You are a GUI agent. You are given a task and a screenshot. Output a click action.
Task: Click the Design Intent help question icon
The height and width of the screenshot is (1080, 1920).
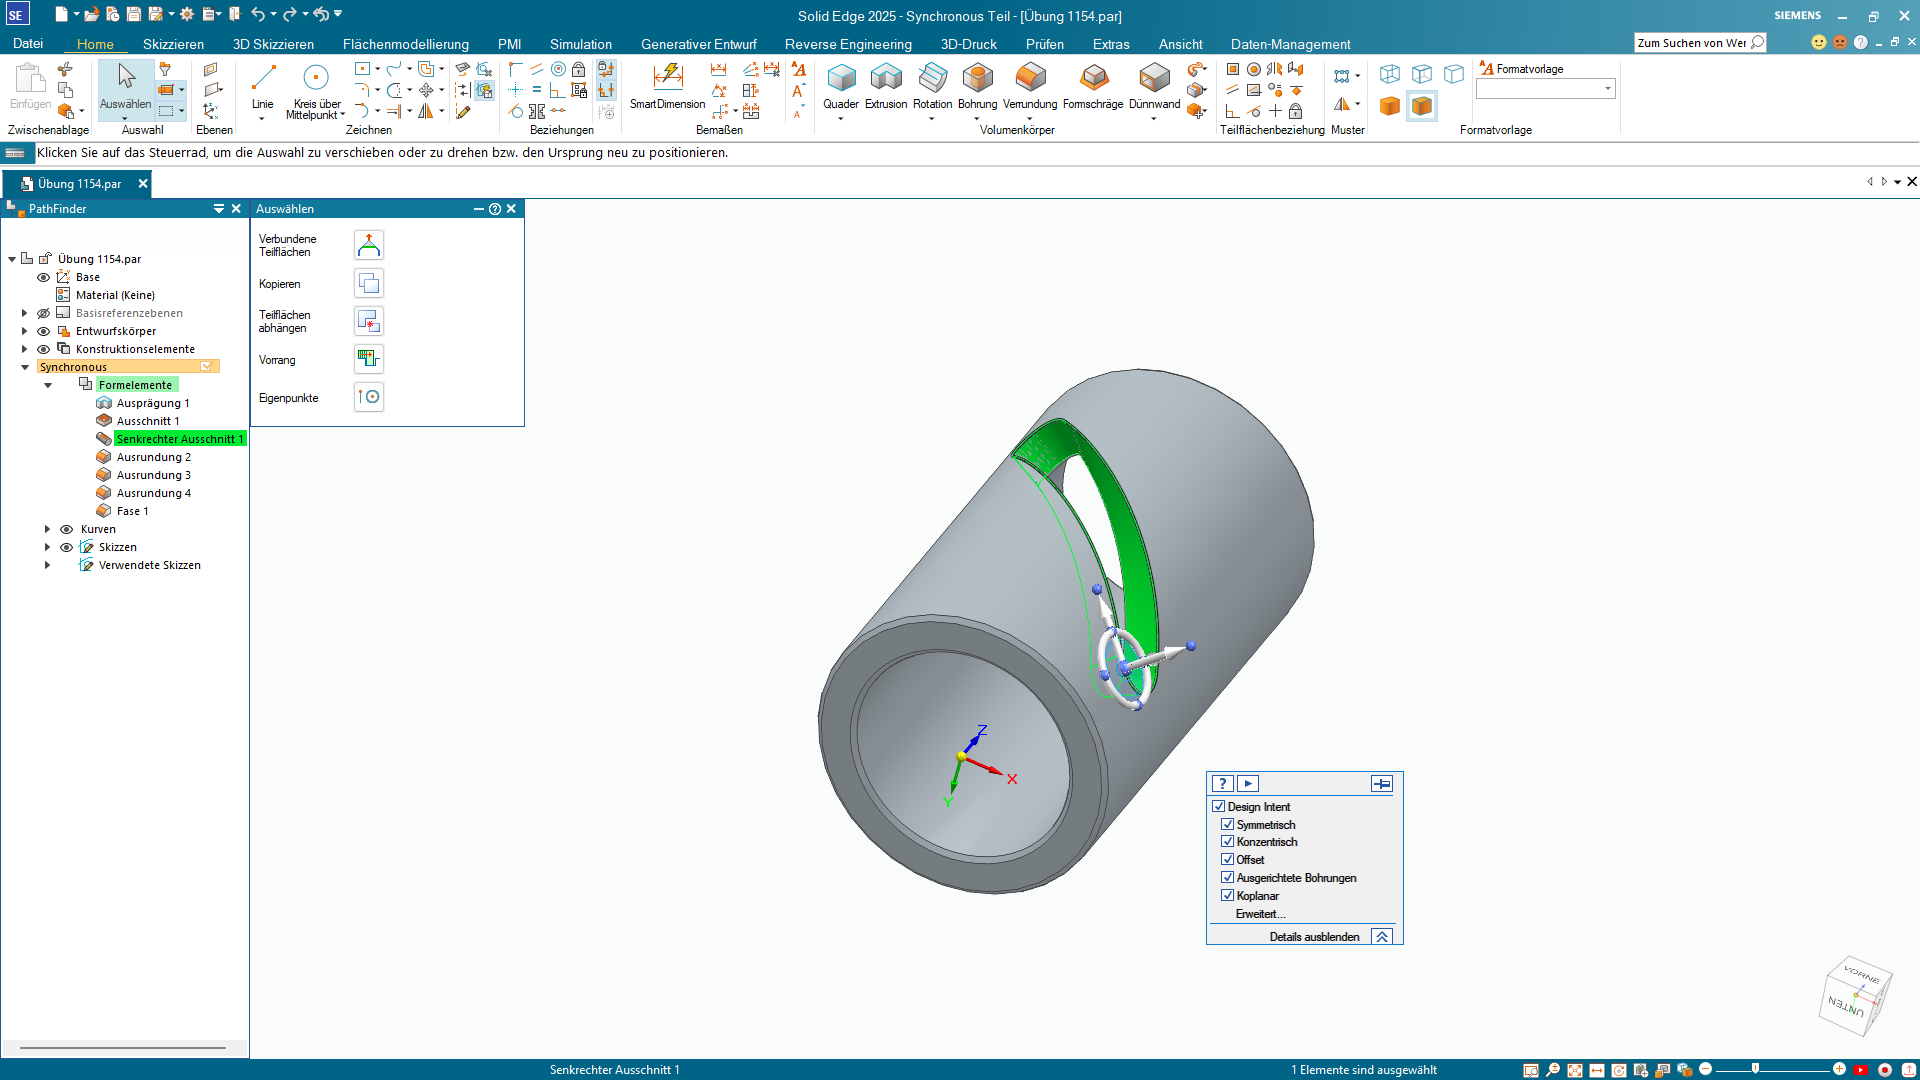1222,784
